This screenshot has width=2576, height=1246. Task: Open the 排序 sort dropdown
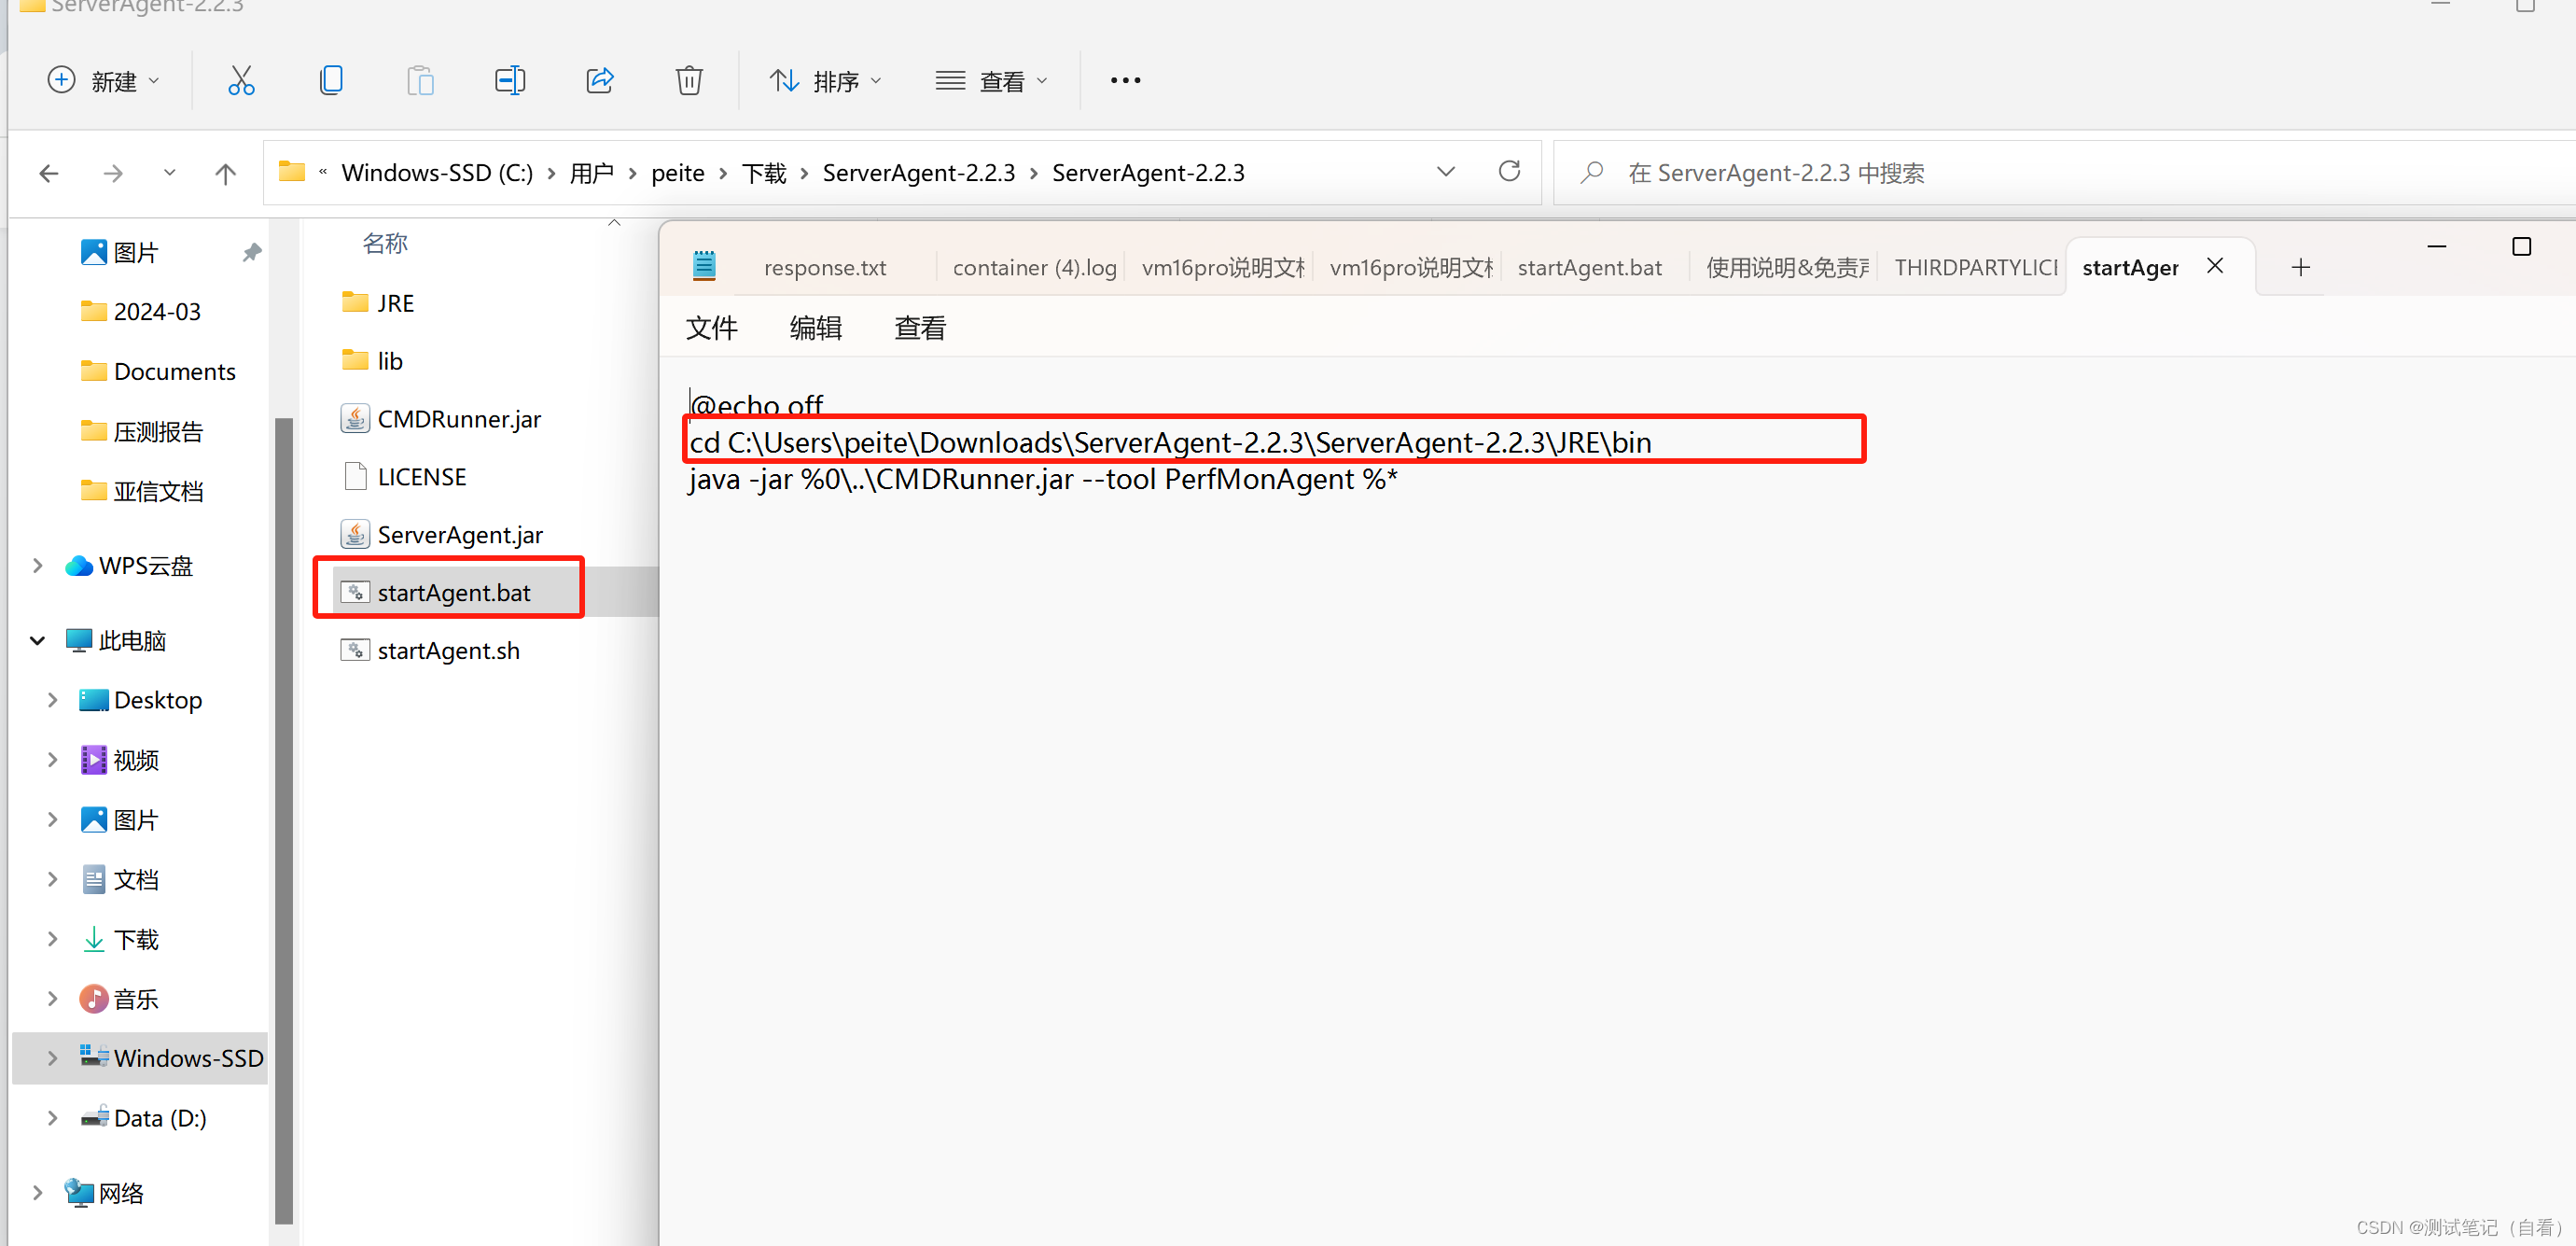pyautogui.click(x=826, y=81)
